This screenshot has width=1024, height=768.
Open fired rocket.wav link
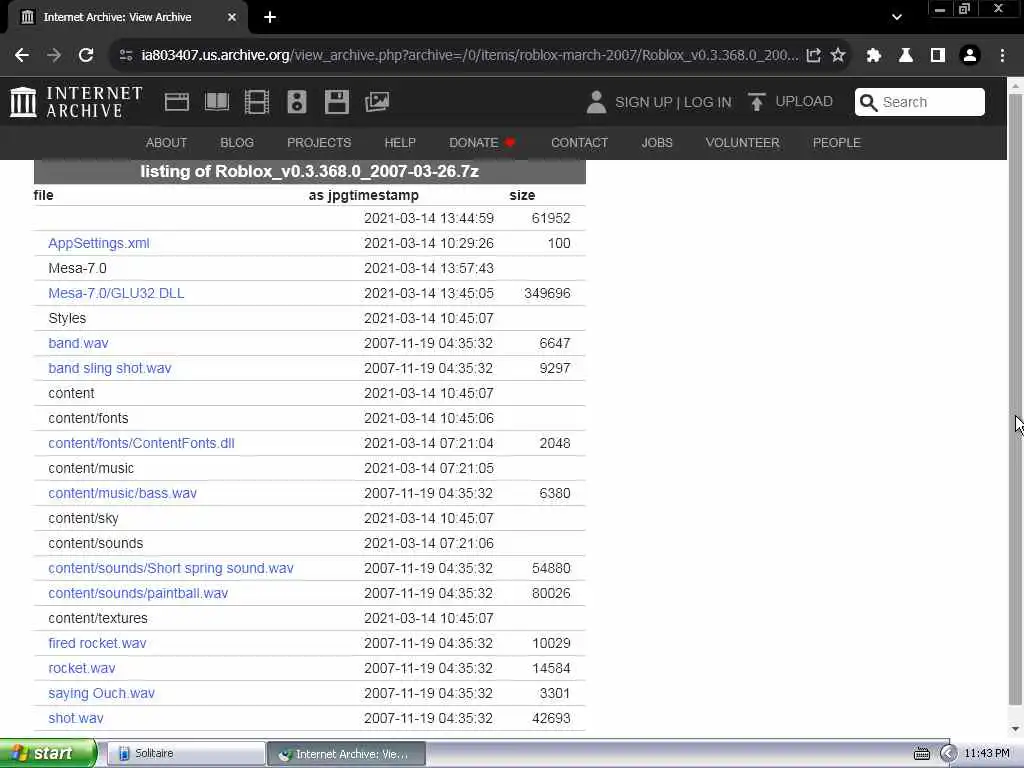coord(97,643)
